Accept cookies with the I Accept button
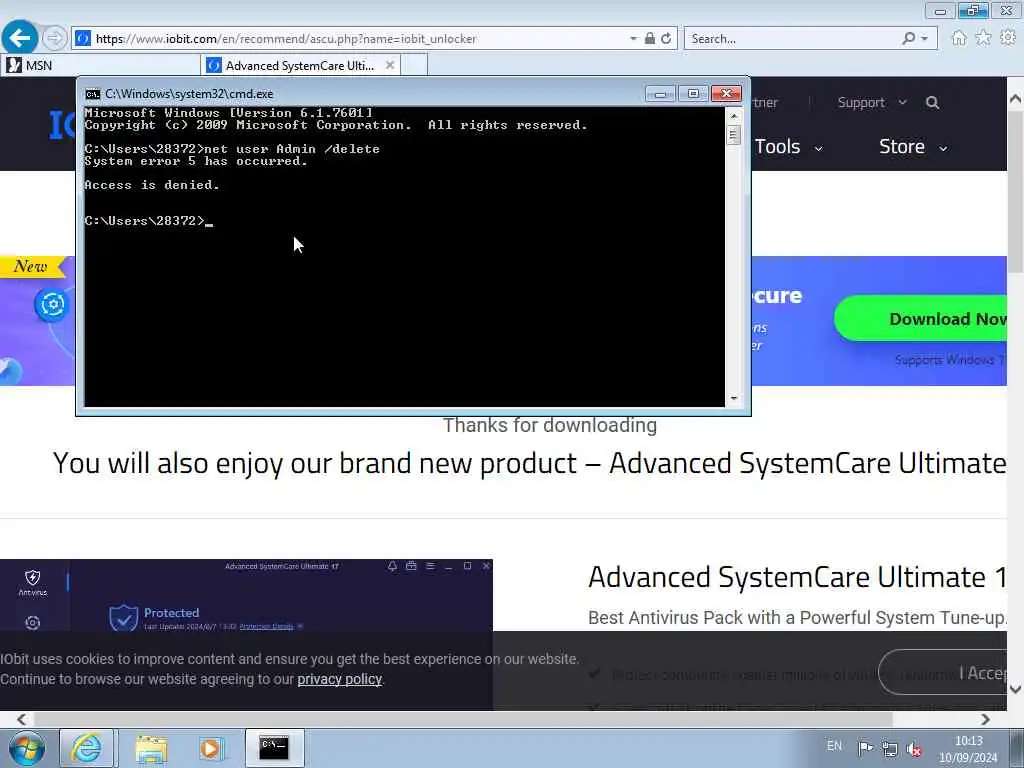Viewport: 1024px width, 768px height. (943, 673)
